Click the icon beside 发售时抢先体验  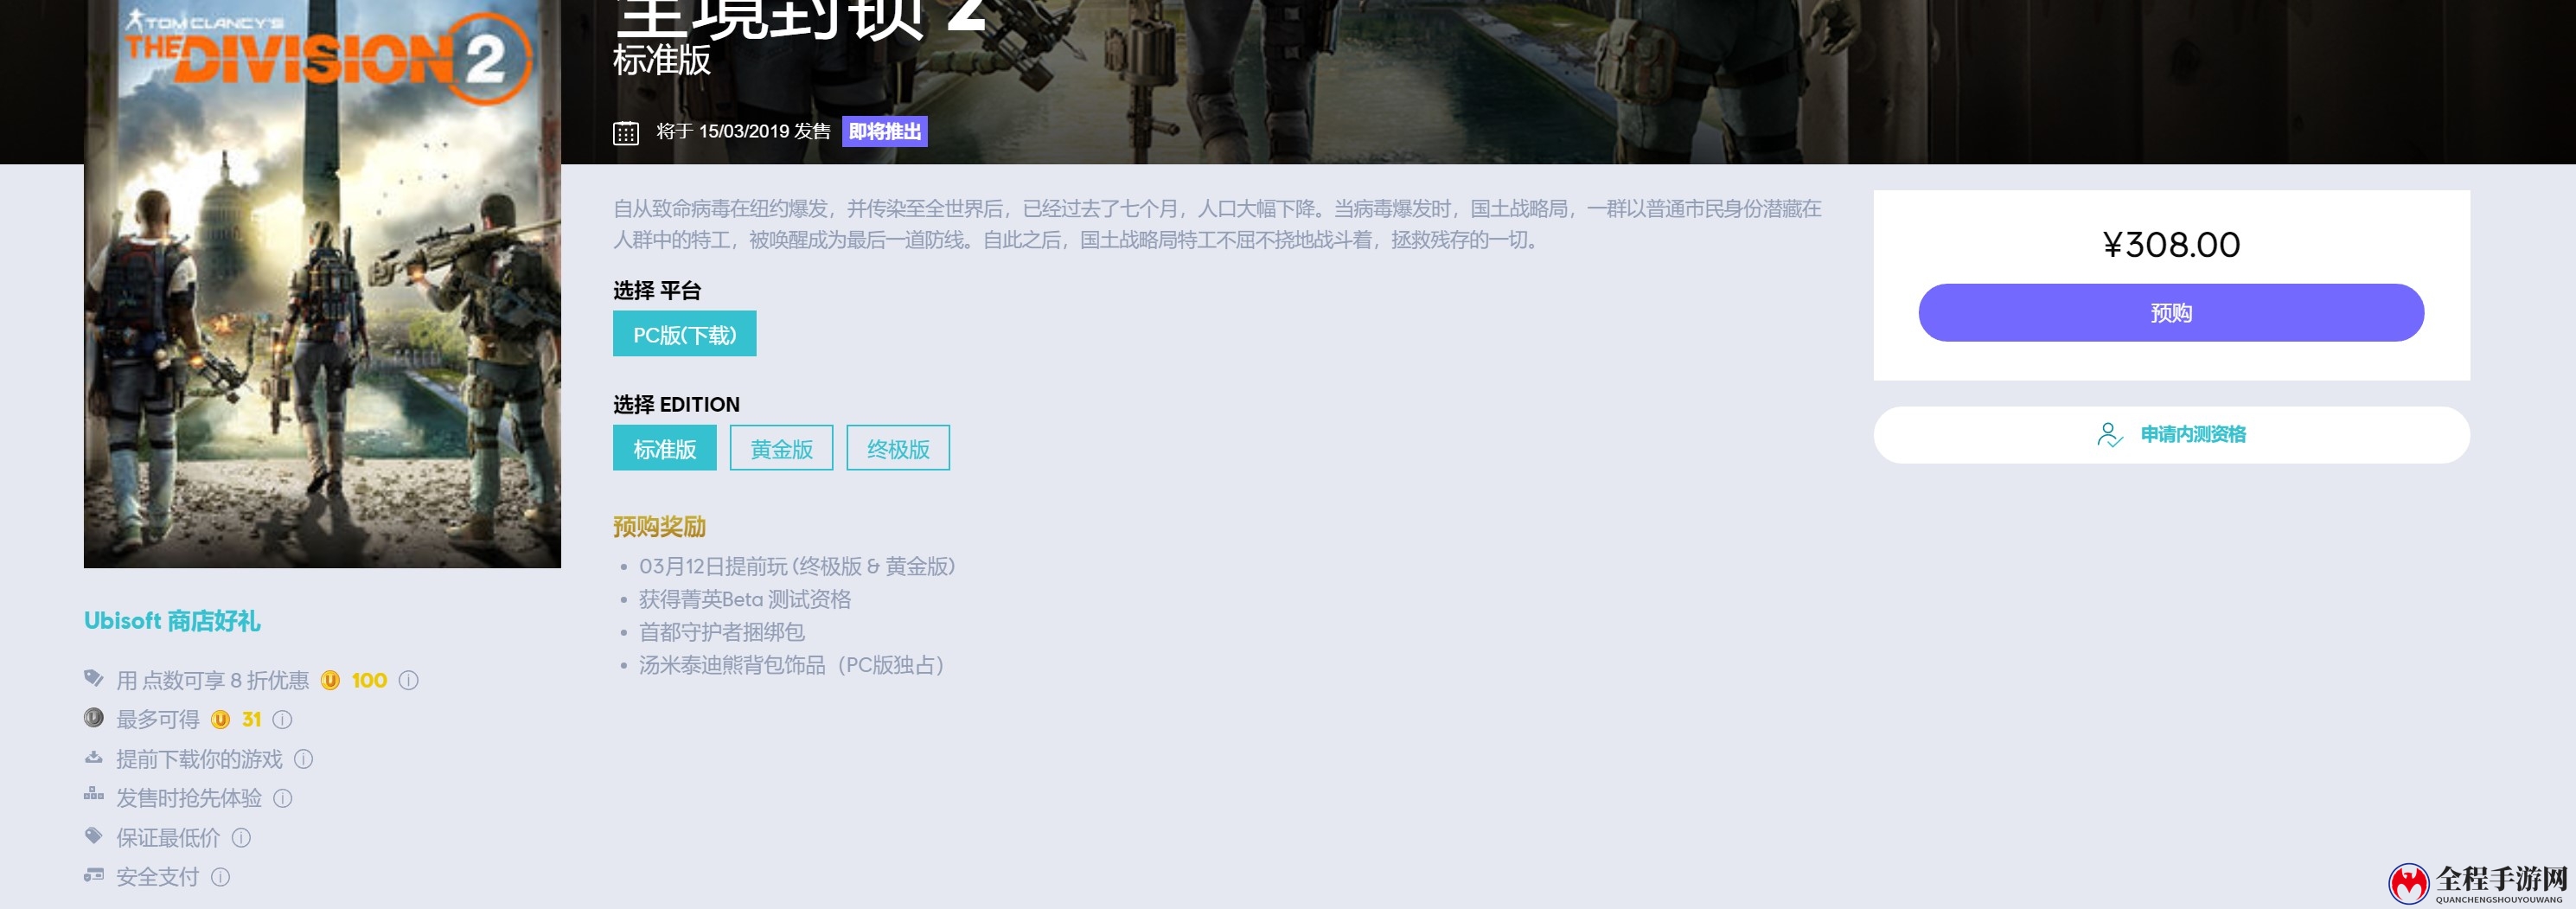[x=94, y=795]
